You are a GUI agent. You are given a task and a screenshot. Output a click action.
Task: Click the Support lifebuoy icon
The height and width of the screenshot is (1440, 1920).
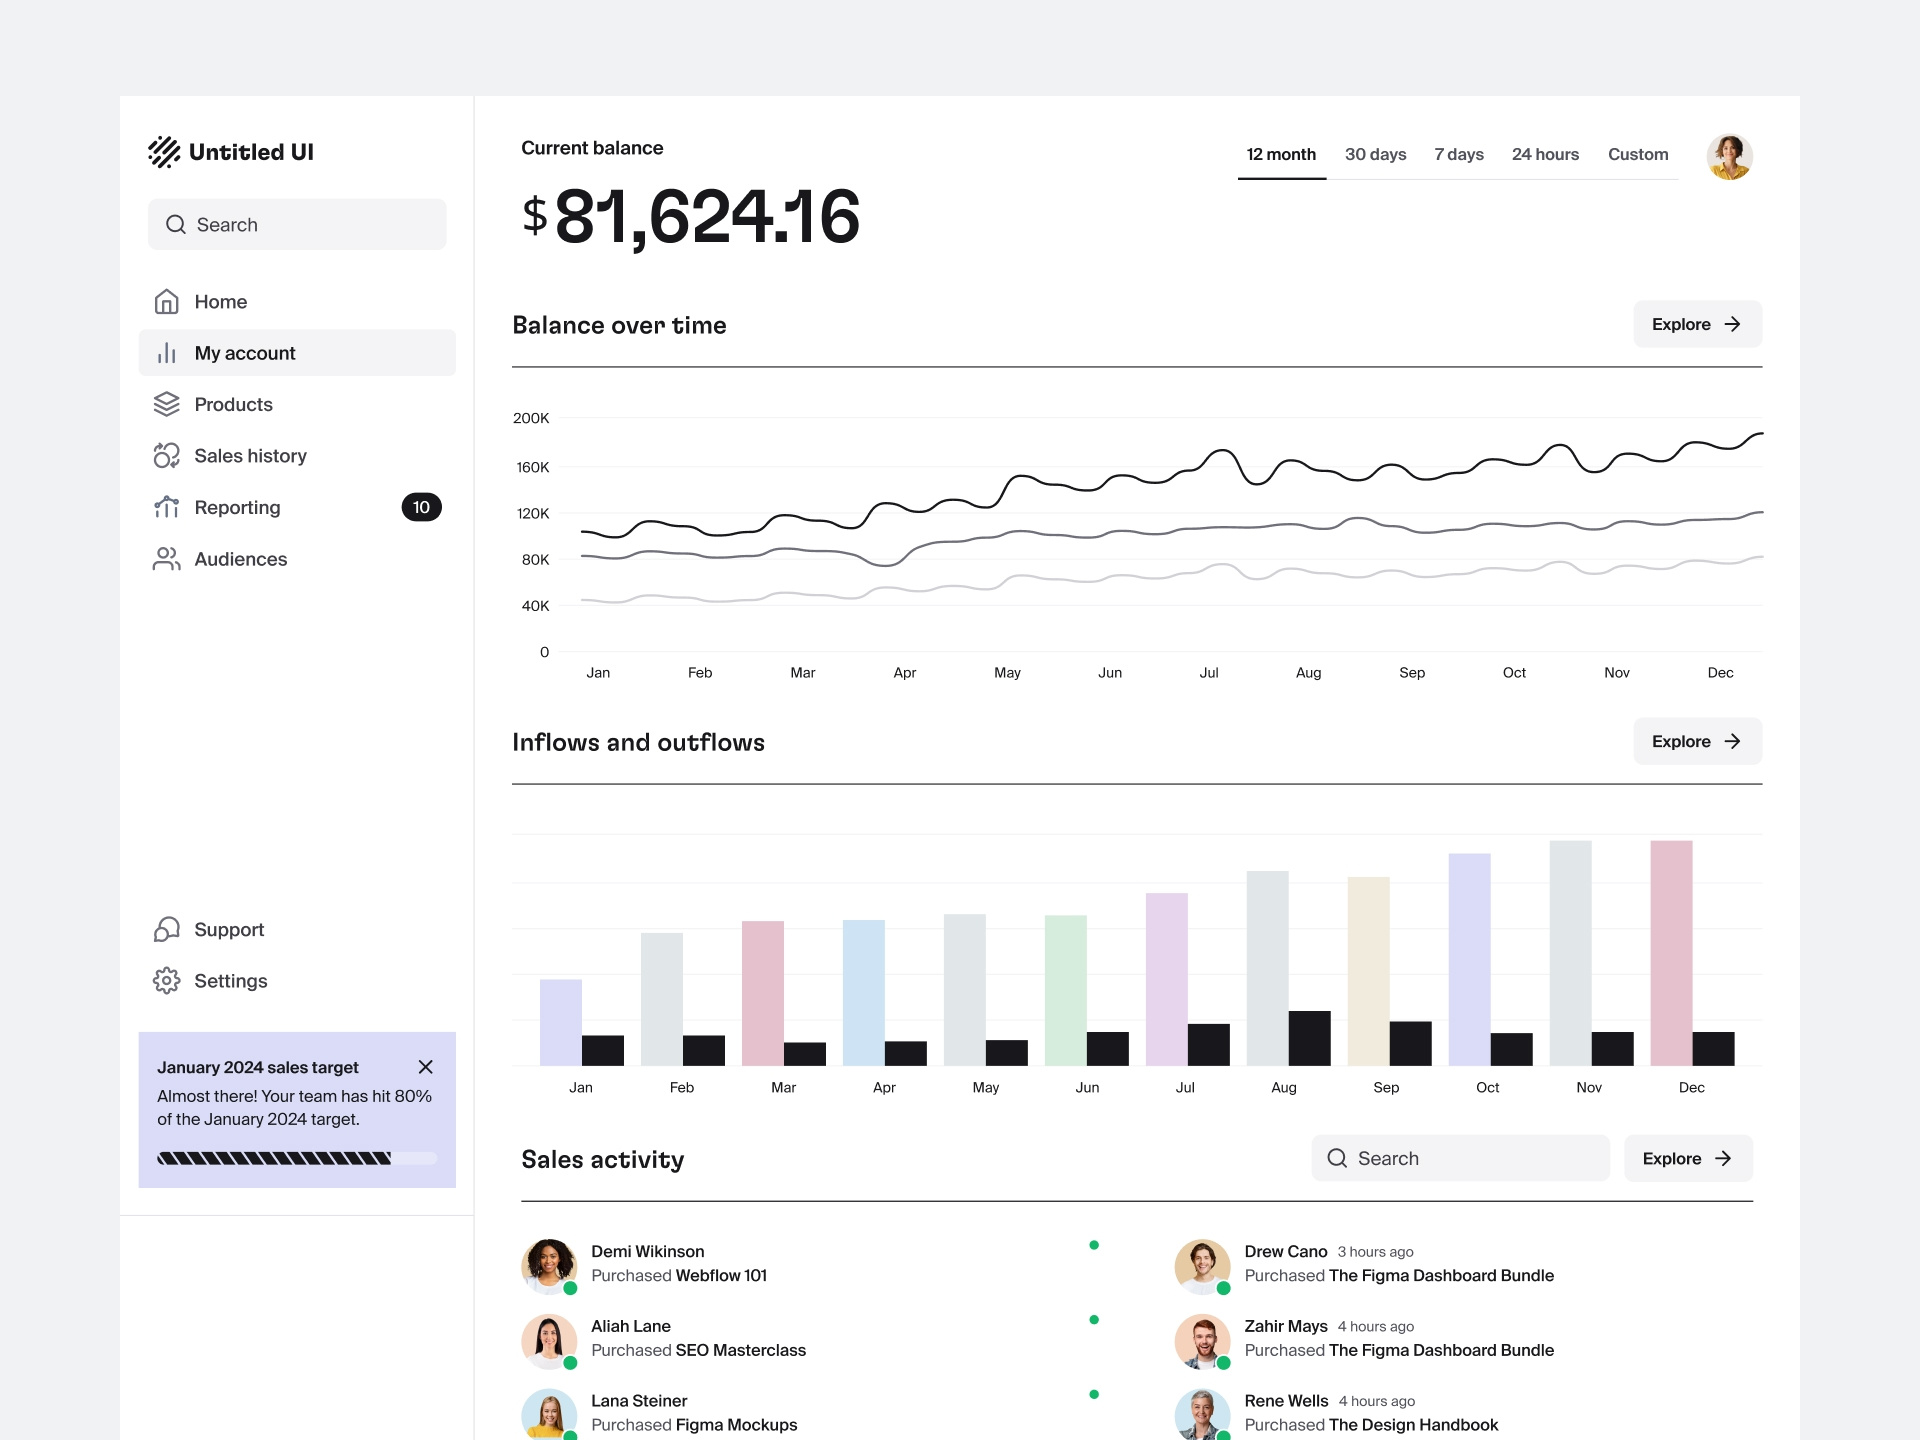coord(167,929)
